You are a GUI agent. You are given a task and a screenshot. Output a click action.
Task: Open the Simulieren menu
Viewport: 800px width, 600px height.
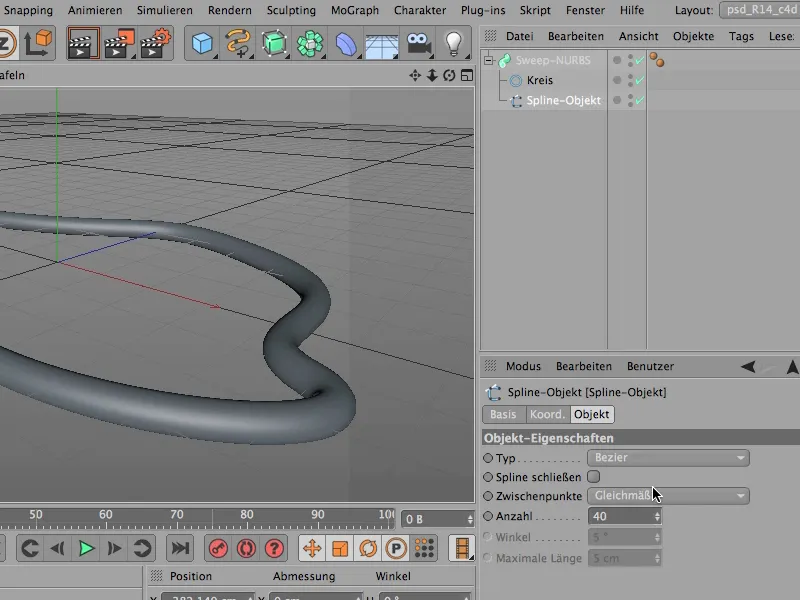pos(164,10)
